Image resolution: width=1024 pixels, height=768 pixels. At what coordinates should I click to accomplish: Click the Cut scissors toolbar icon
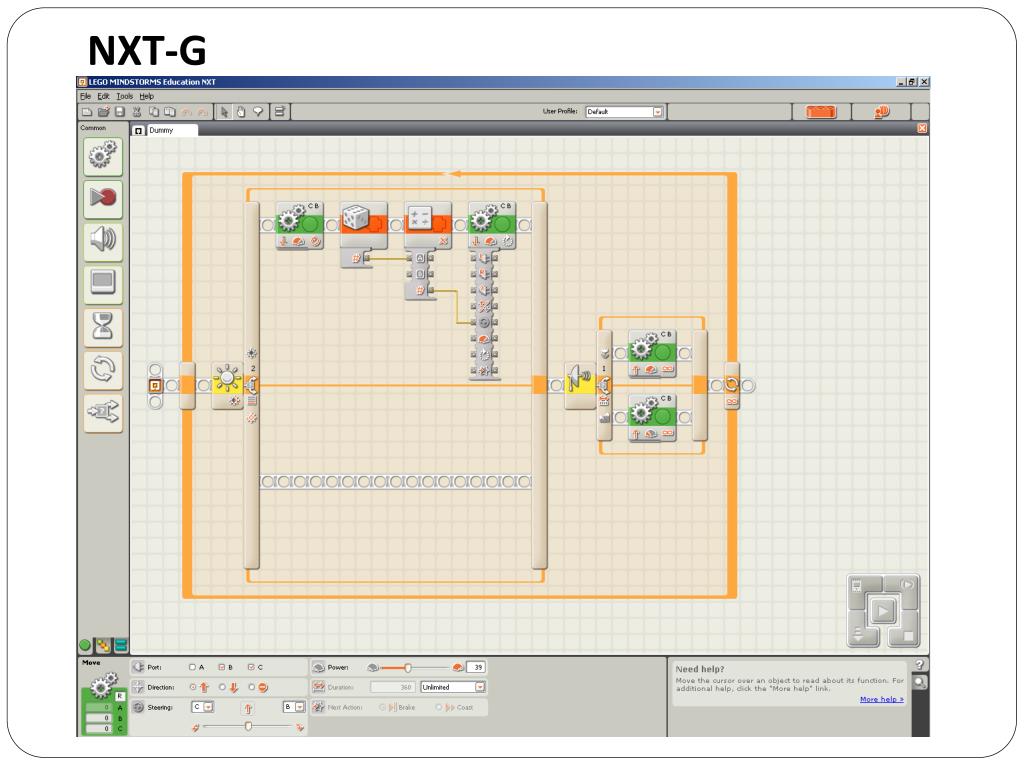[136, 112]
